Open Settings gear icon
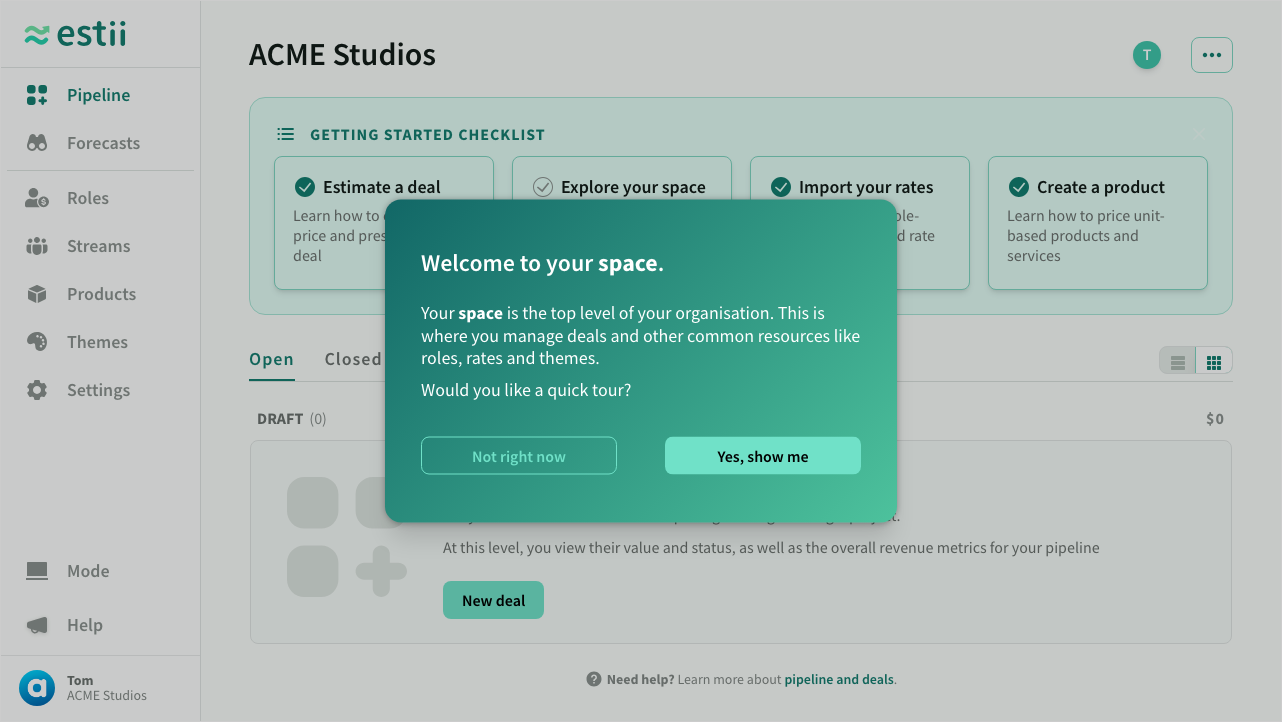The height and width of the screenshot is (722, 1282). click(x=37, y=390)
